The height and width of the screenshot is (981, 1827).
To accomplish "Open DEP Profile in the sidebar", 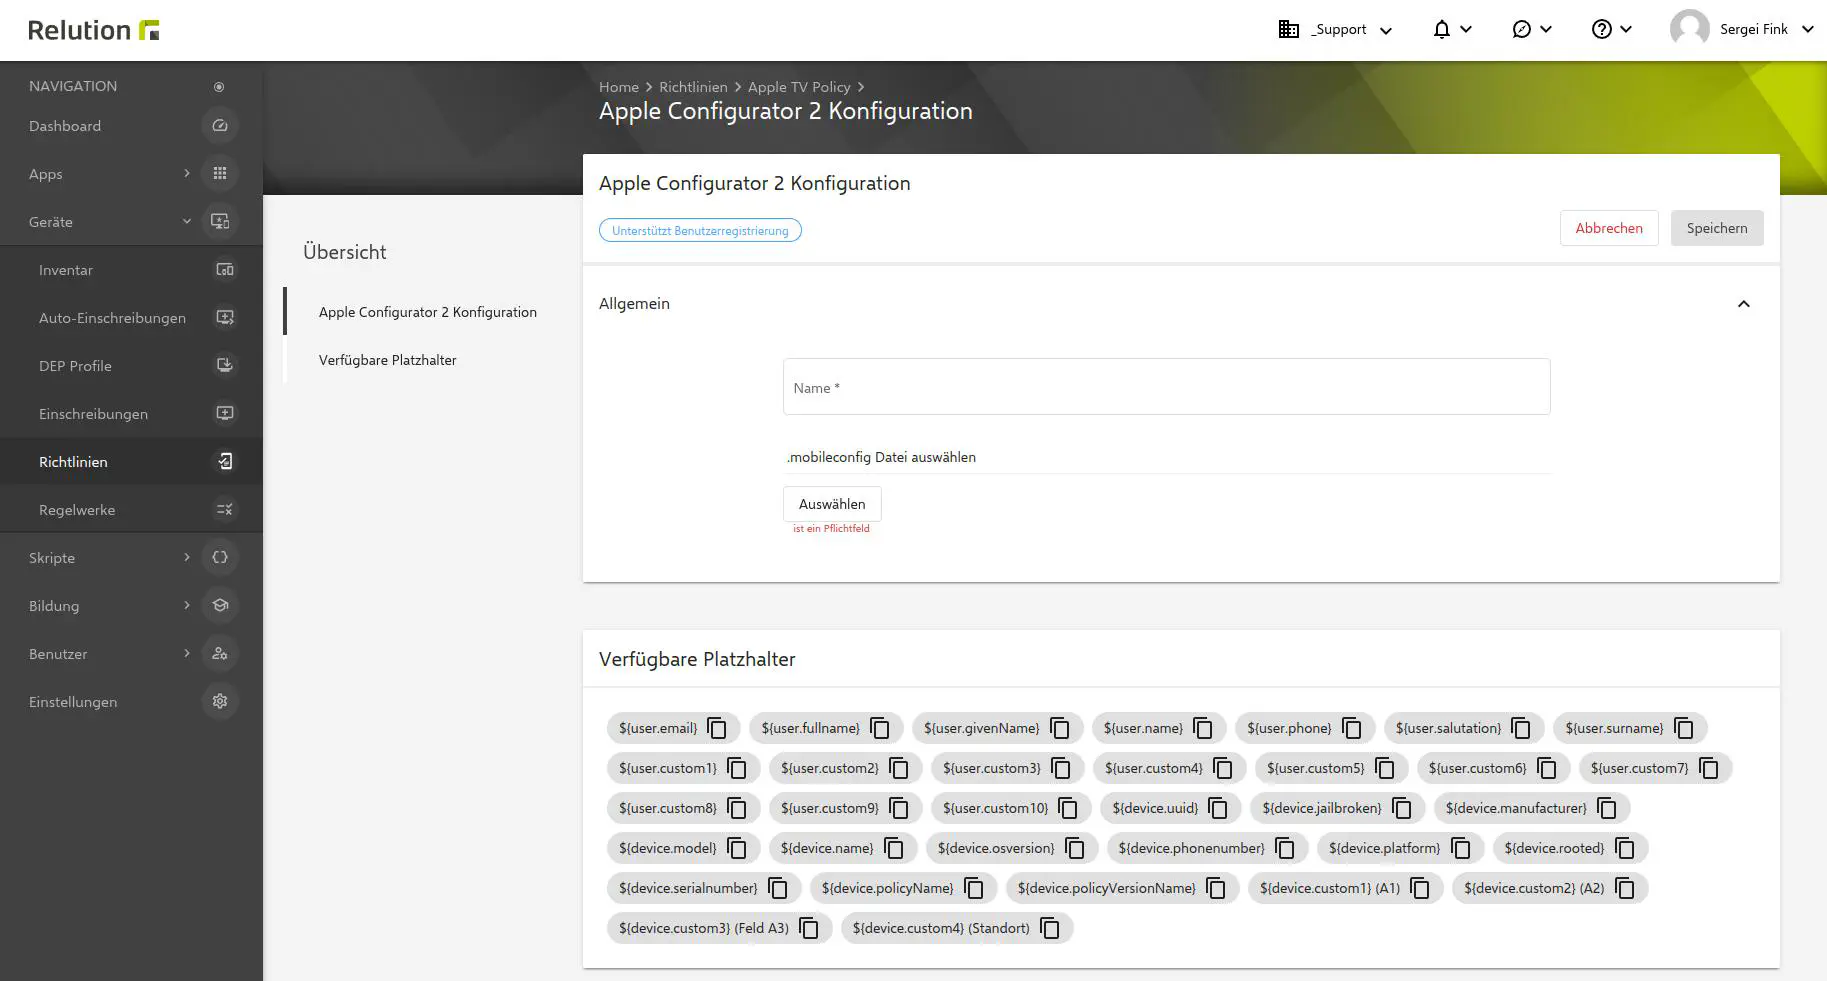I will pyautogui.click(x=131, y=366).
